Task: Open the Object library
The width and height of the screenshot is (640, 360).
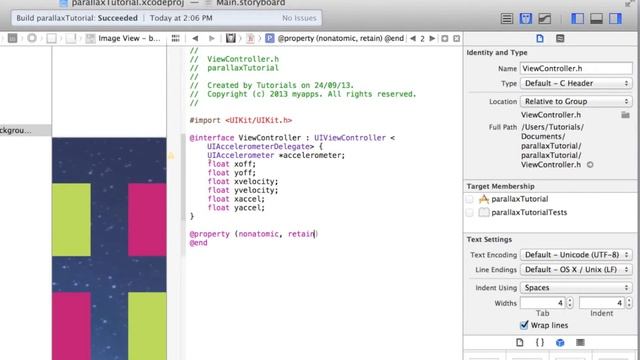Action: (560, 342)
